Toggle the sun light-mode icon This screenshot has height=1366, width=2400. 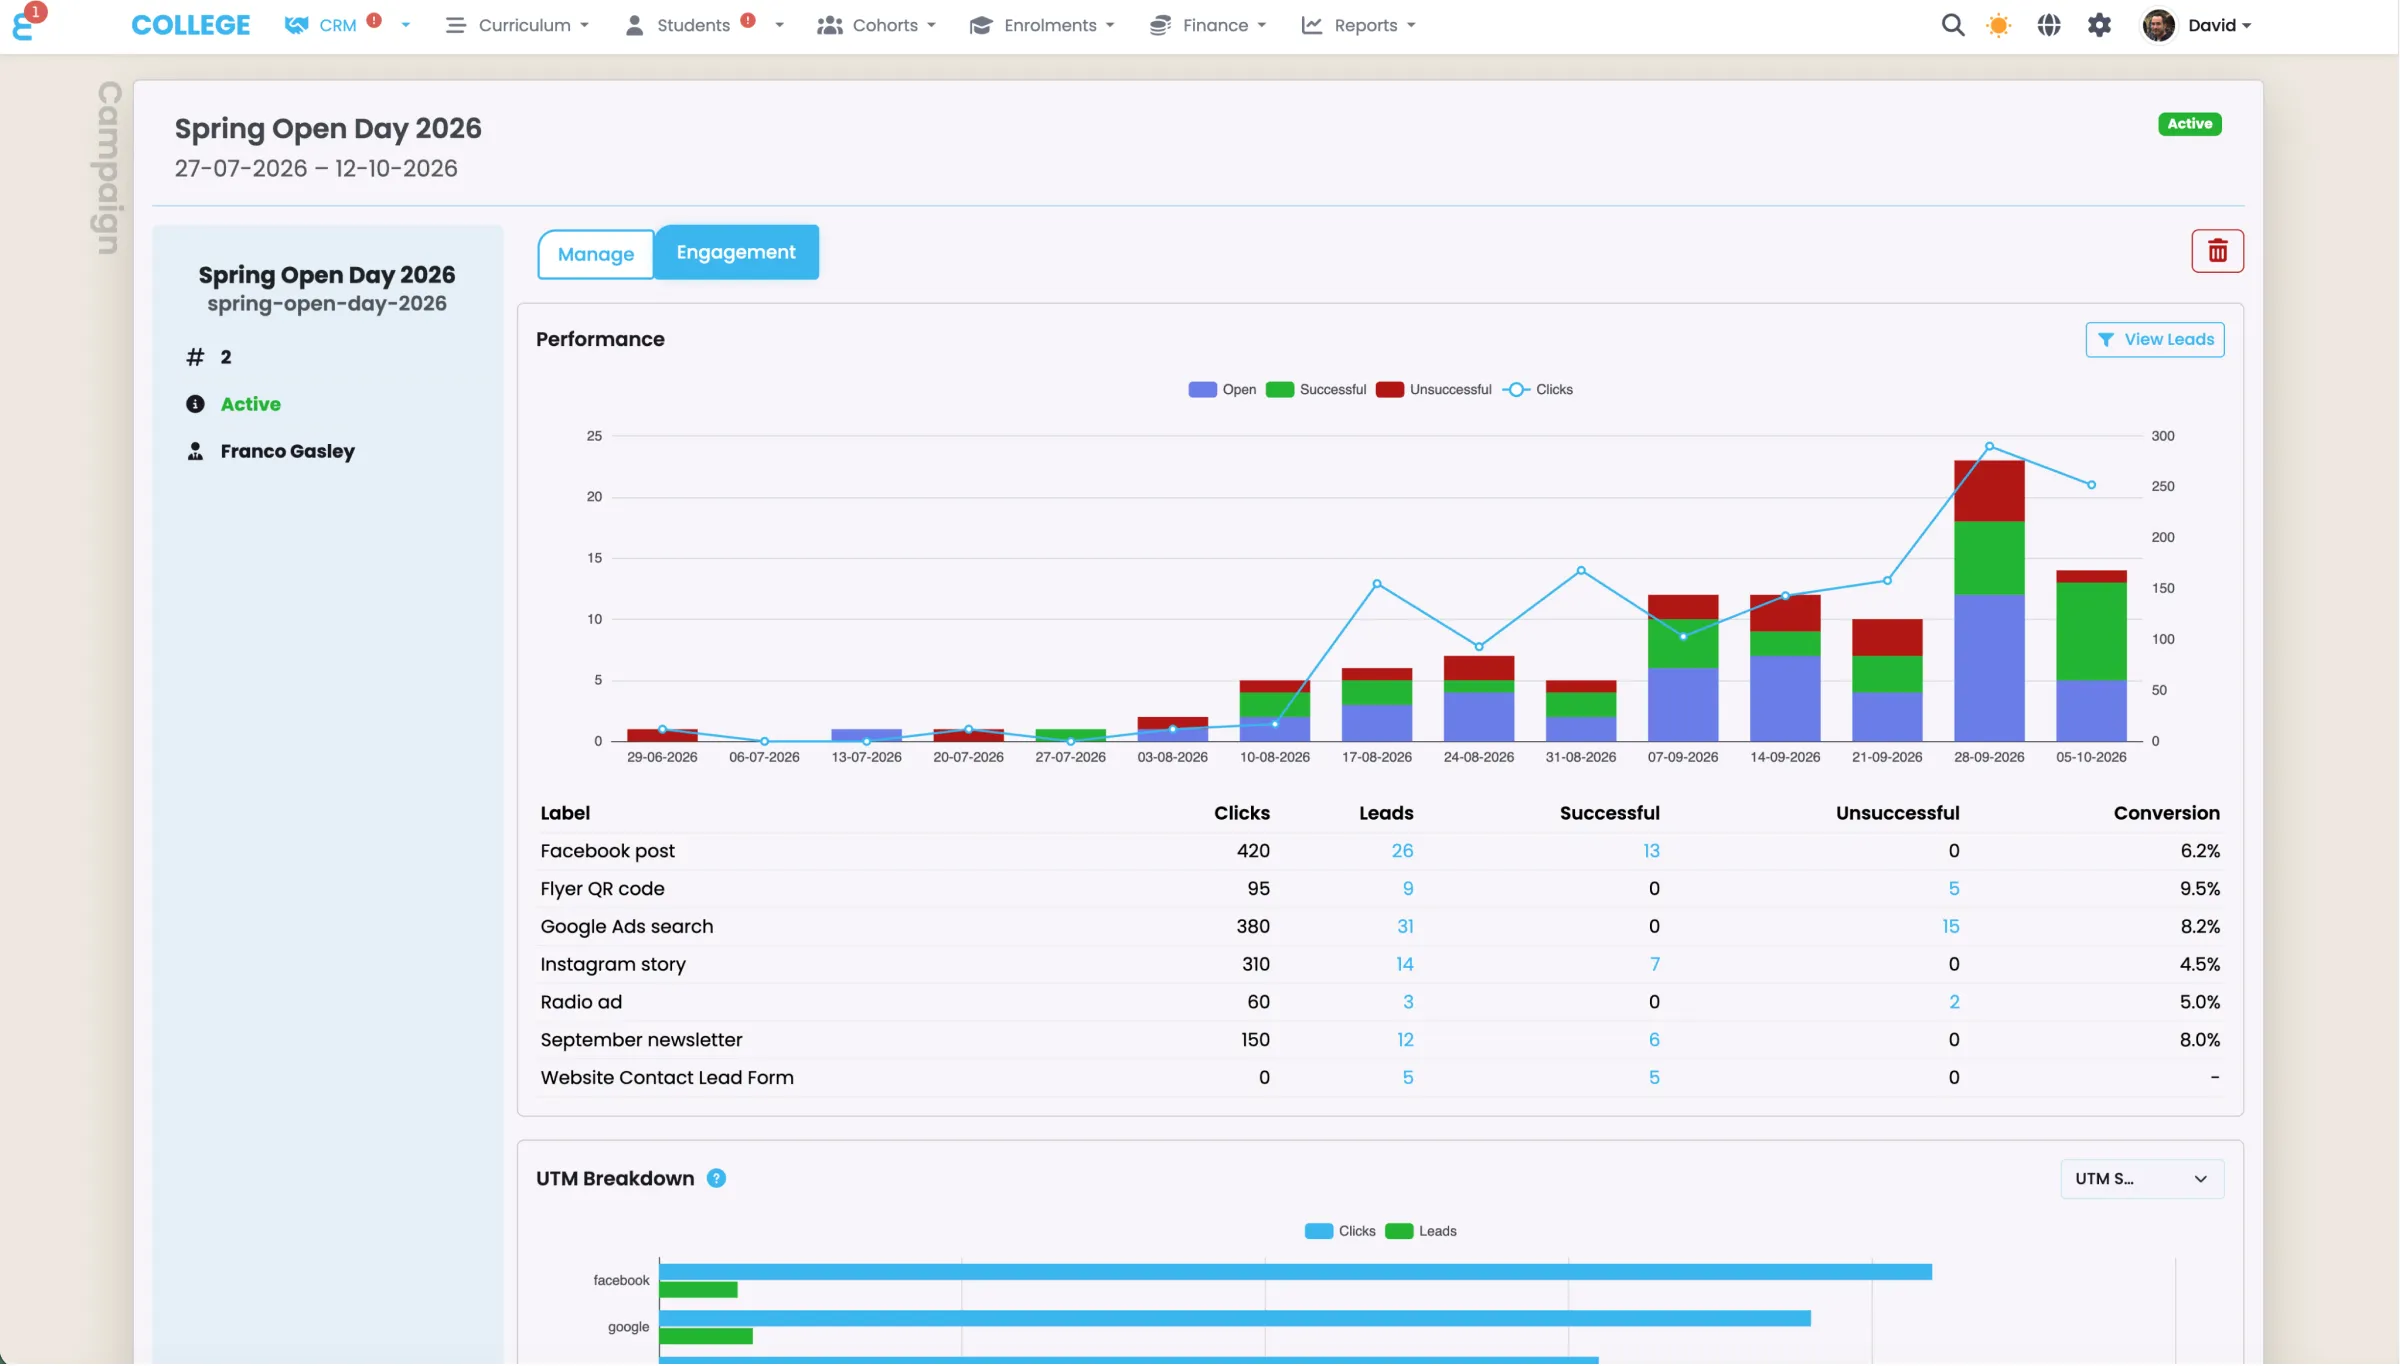pos(1999,25)
